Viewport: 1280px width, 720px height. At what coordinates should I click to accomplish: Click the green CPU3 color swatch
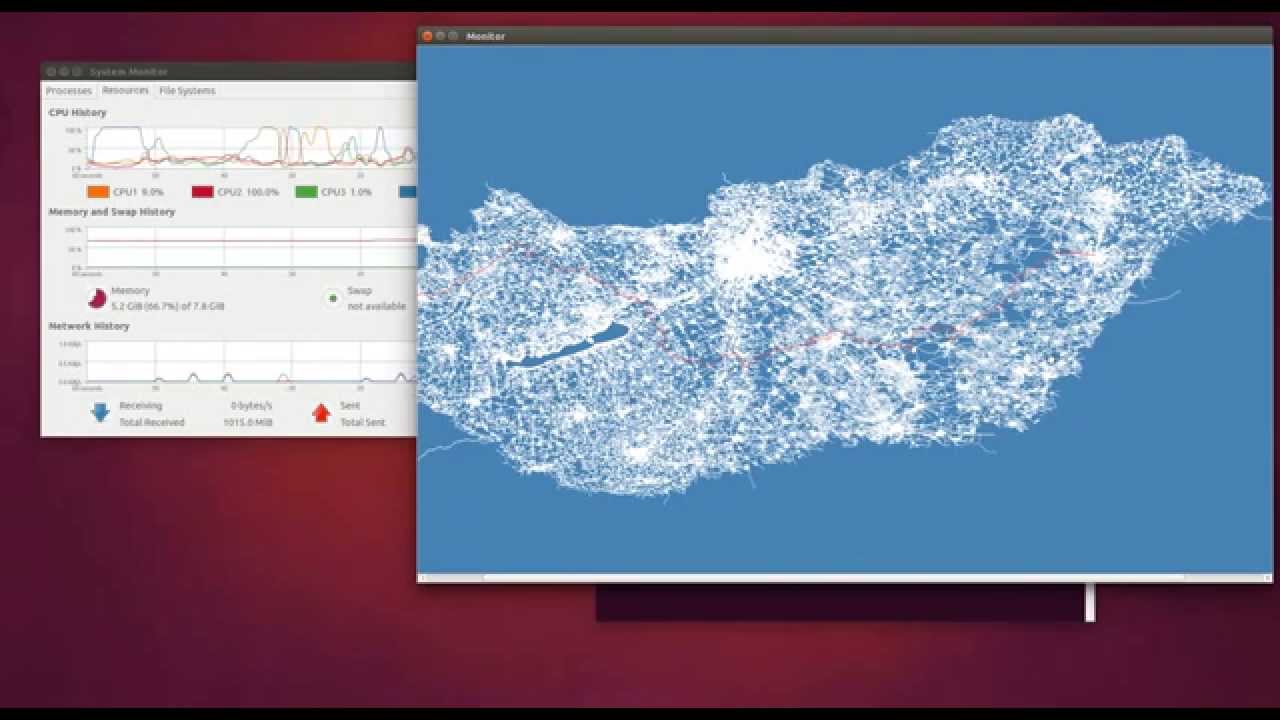tap(306, 192)
